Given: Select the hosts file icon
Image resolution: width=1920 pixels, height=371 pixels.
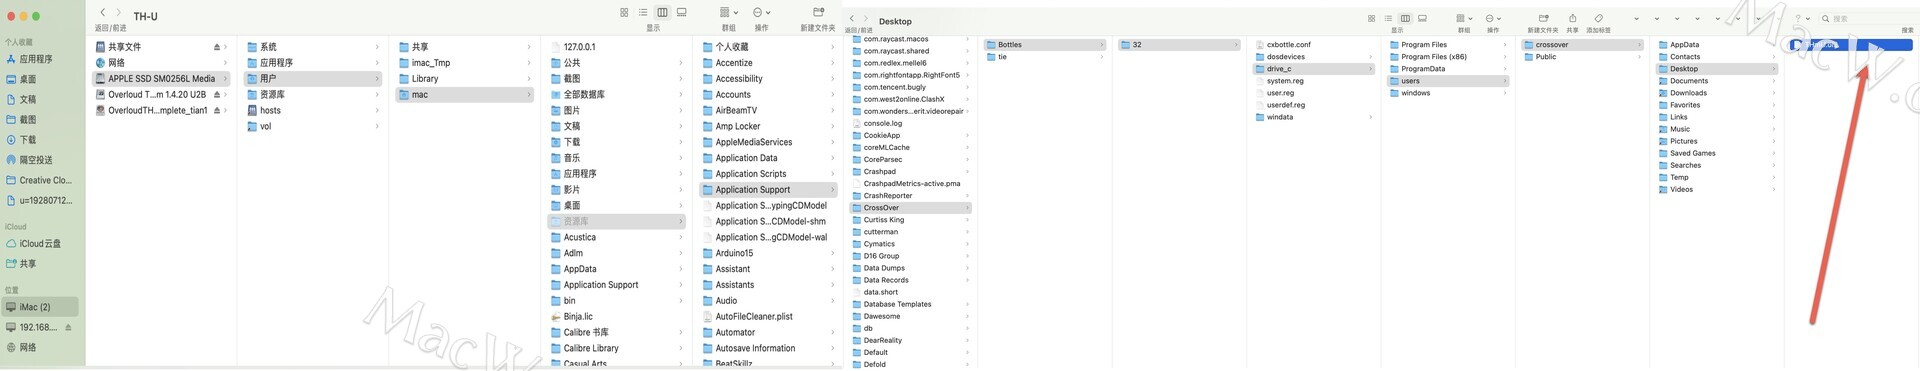Looking at the screenshot, I should coord(252,111).
